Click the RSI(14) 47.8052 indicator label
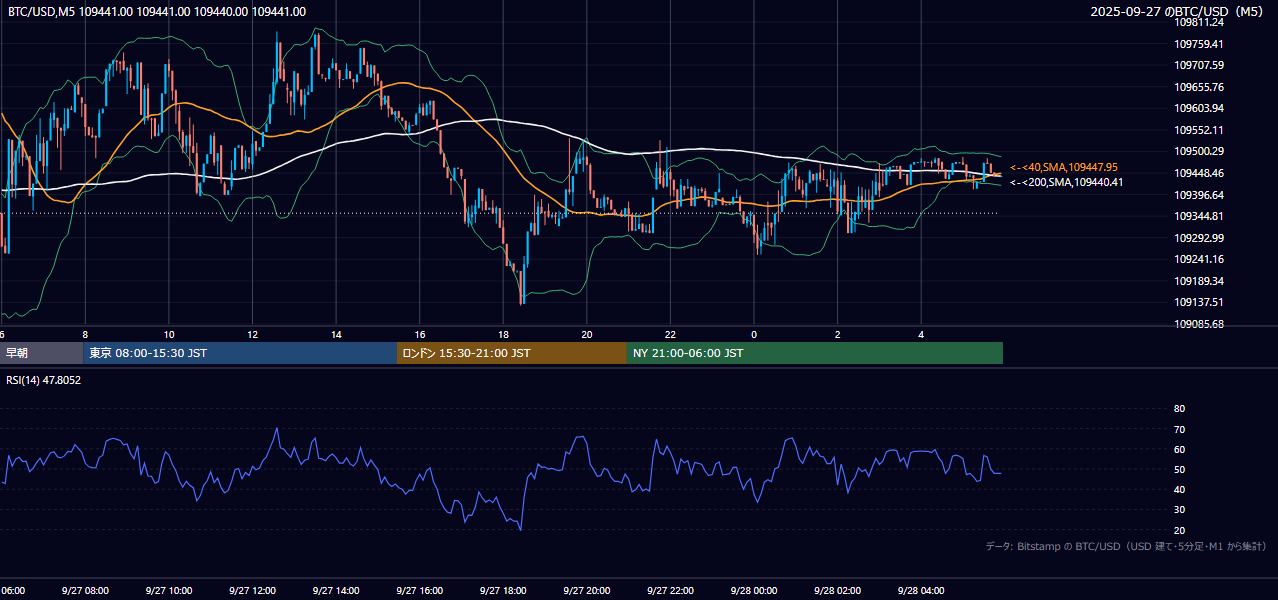Screen dimensions: 1278x600 point(44,380)
